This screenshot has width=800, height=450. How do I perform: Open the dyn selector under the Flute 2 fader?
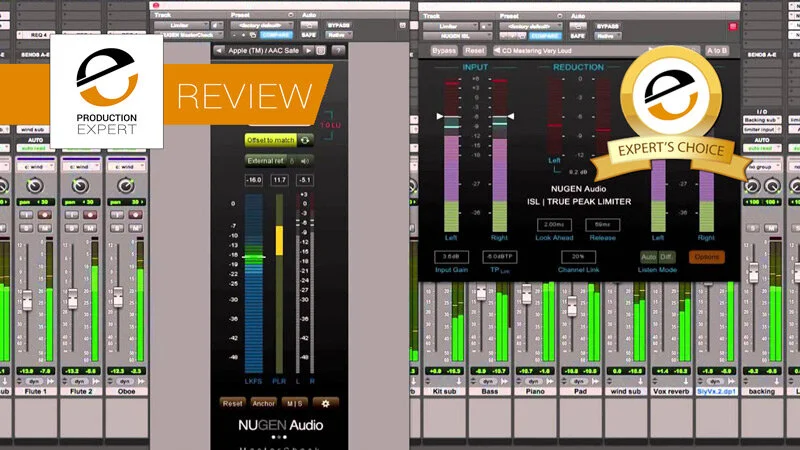(80, 381)
